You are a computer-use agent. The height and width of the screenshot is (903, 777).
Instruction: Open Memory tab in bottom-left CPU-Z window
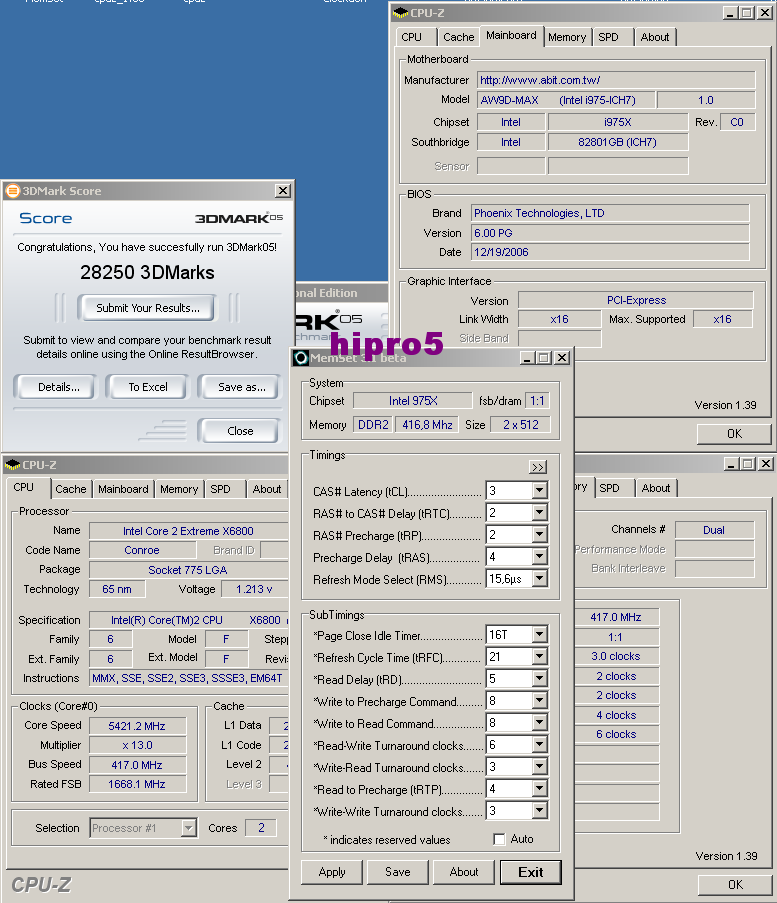(x=179, y=489)
